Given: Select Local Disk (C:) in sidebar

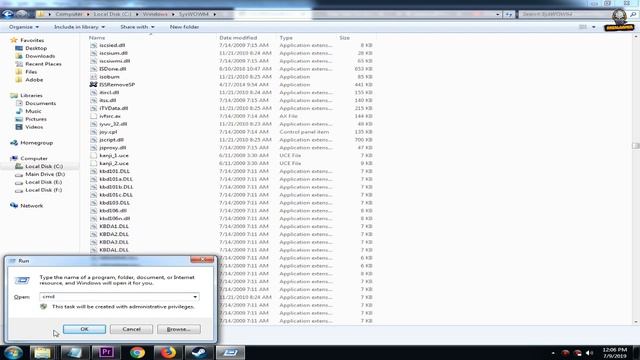Looking at the screenshot, I should tap(44, 166).
